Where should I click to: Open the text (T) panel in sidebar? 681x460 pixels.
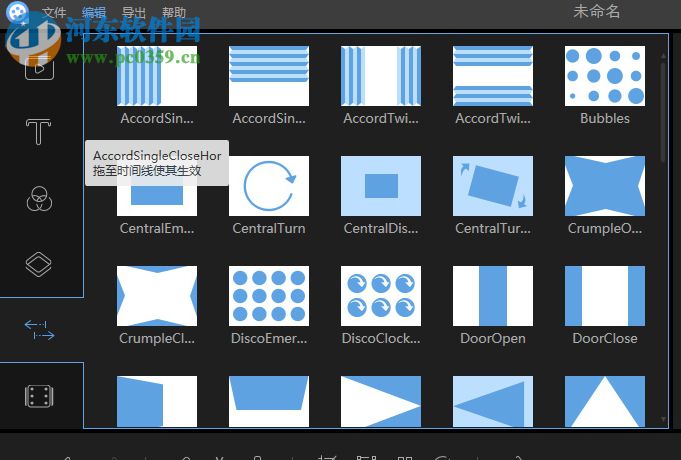(39, 132)
